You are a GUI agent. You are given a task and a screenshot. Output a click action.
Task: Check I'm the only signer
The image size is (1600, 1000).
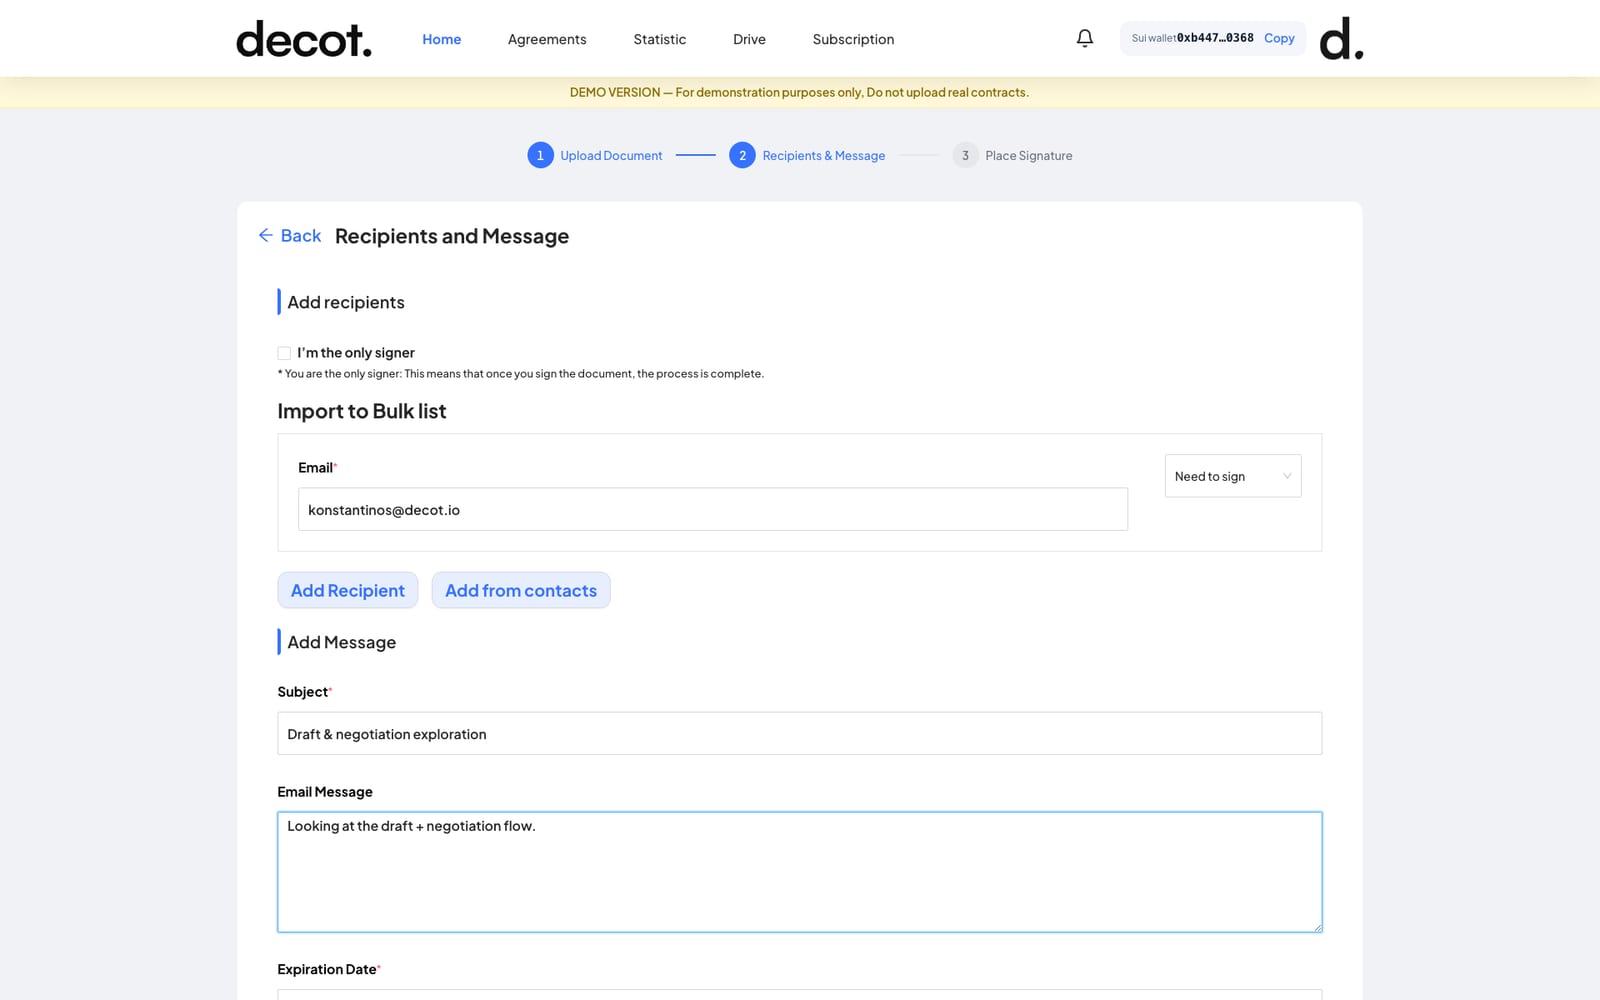coord(284,353)
